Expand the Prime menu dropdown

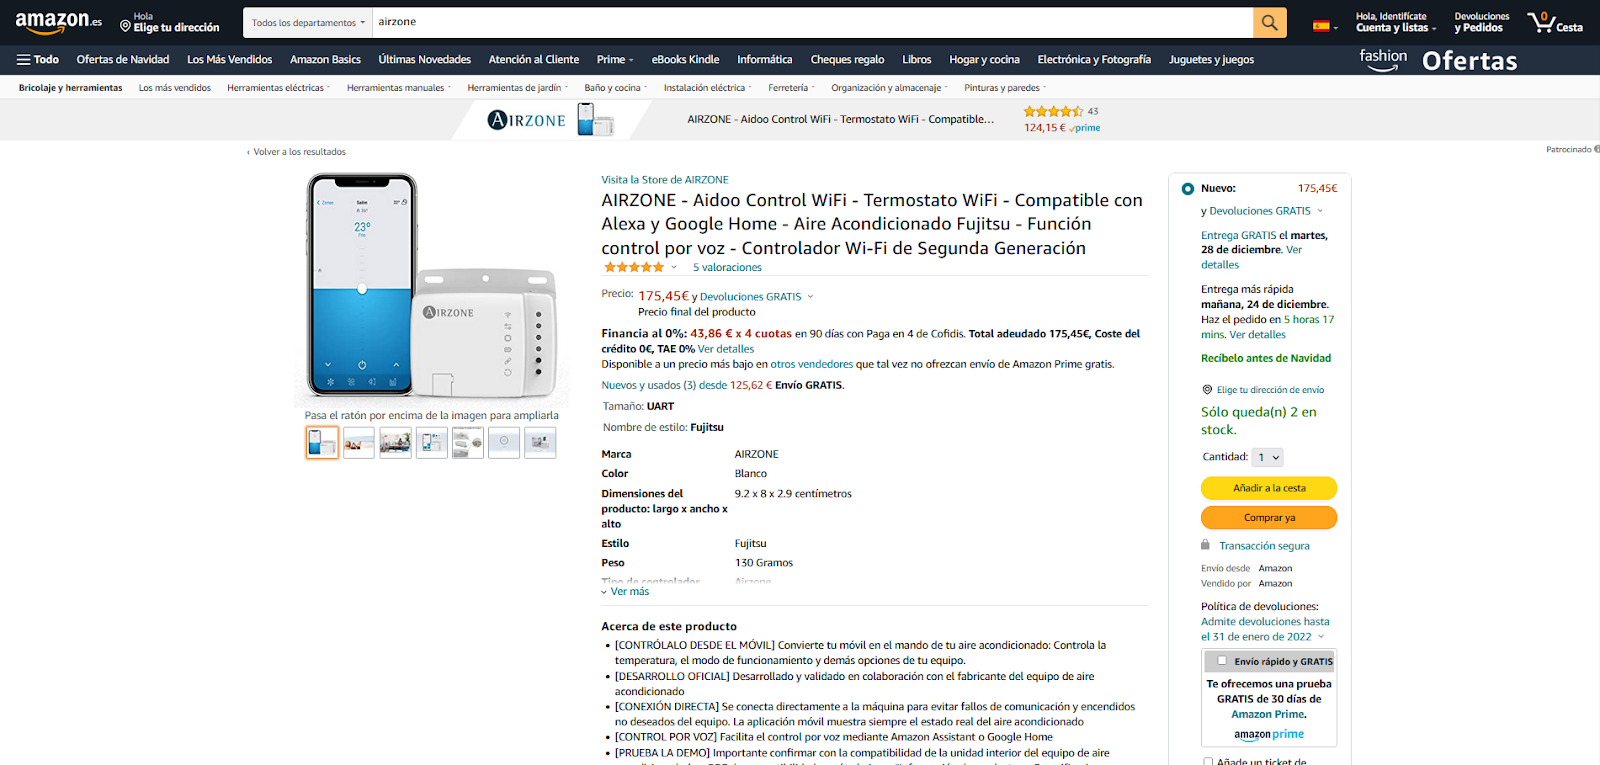click(615, 60)
